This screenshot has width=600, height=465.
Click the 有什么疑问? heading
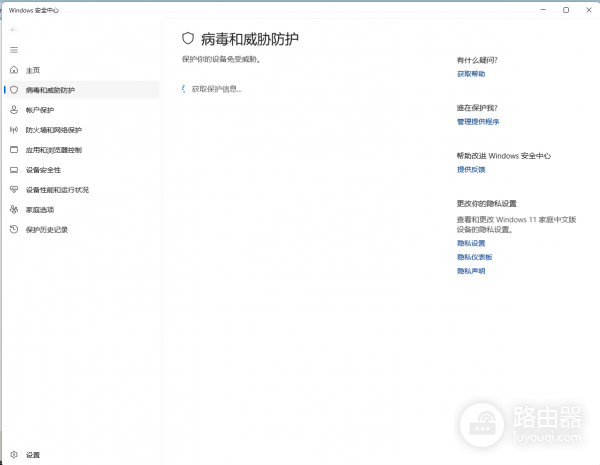[477, 60]
